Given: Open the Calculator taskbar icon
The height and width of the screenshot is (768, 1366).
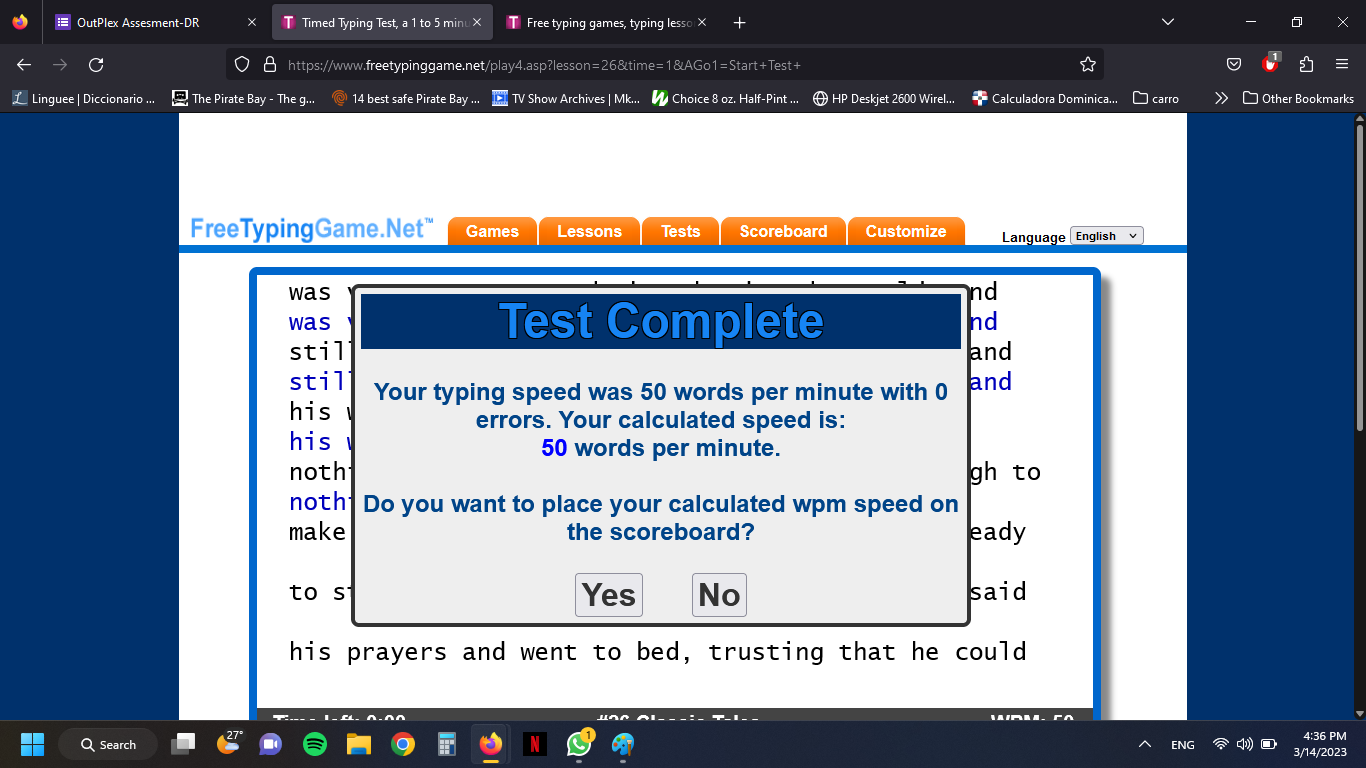Looking at the screenshot, I should tap(447, 744).
